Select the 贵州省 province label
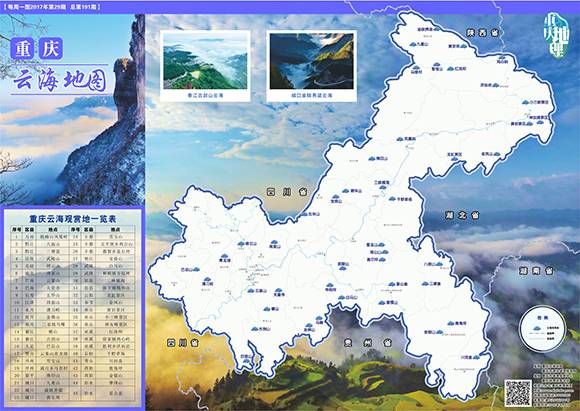This screenshot has height=411, width=580. point(368,343)
